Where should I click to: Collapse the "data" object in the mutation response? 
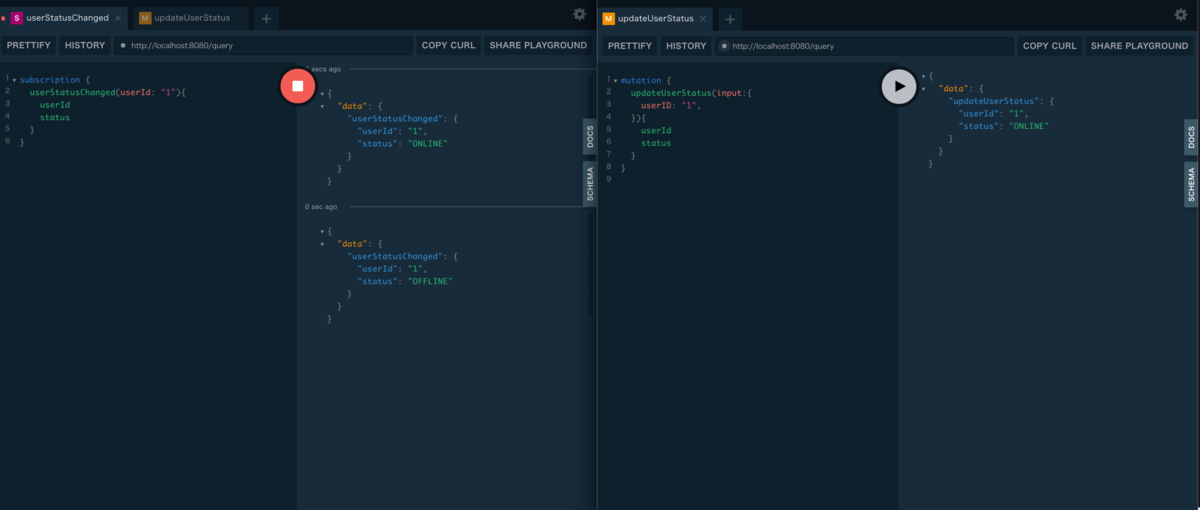[922, 89]
